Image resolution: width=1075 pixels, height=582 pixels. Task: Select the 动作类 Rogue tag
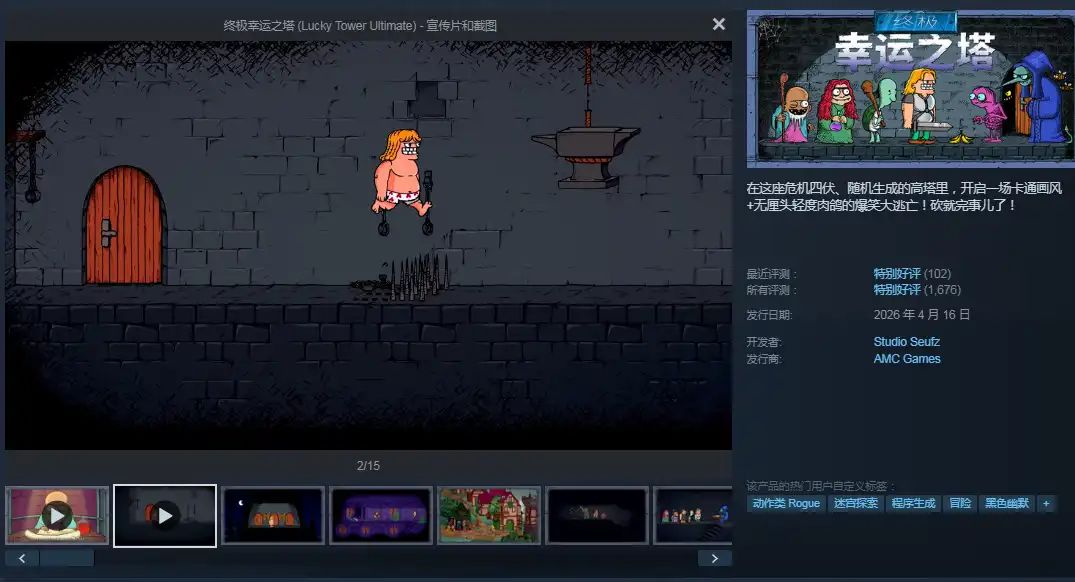pos(786,503)
